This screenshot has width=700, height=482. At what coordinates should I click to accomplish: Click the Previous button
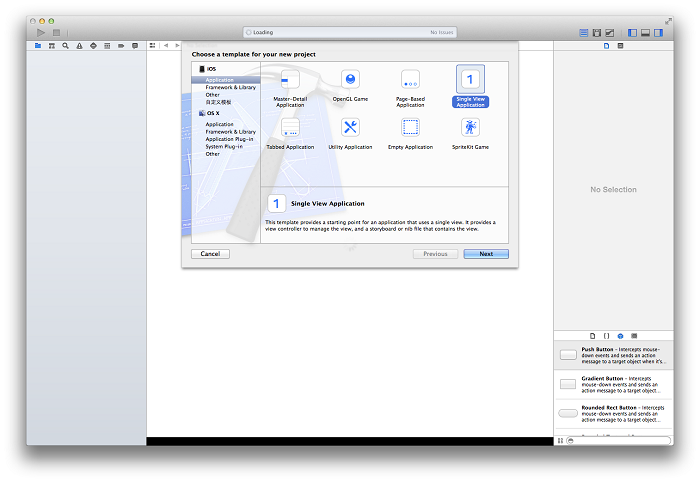click(x=435, y=254)
